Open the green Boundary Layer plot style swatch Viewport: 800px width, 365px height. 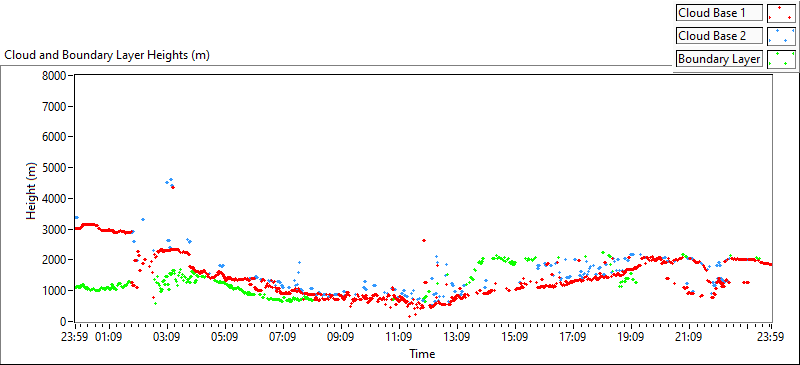[781, 59]
